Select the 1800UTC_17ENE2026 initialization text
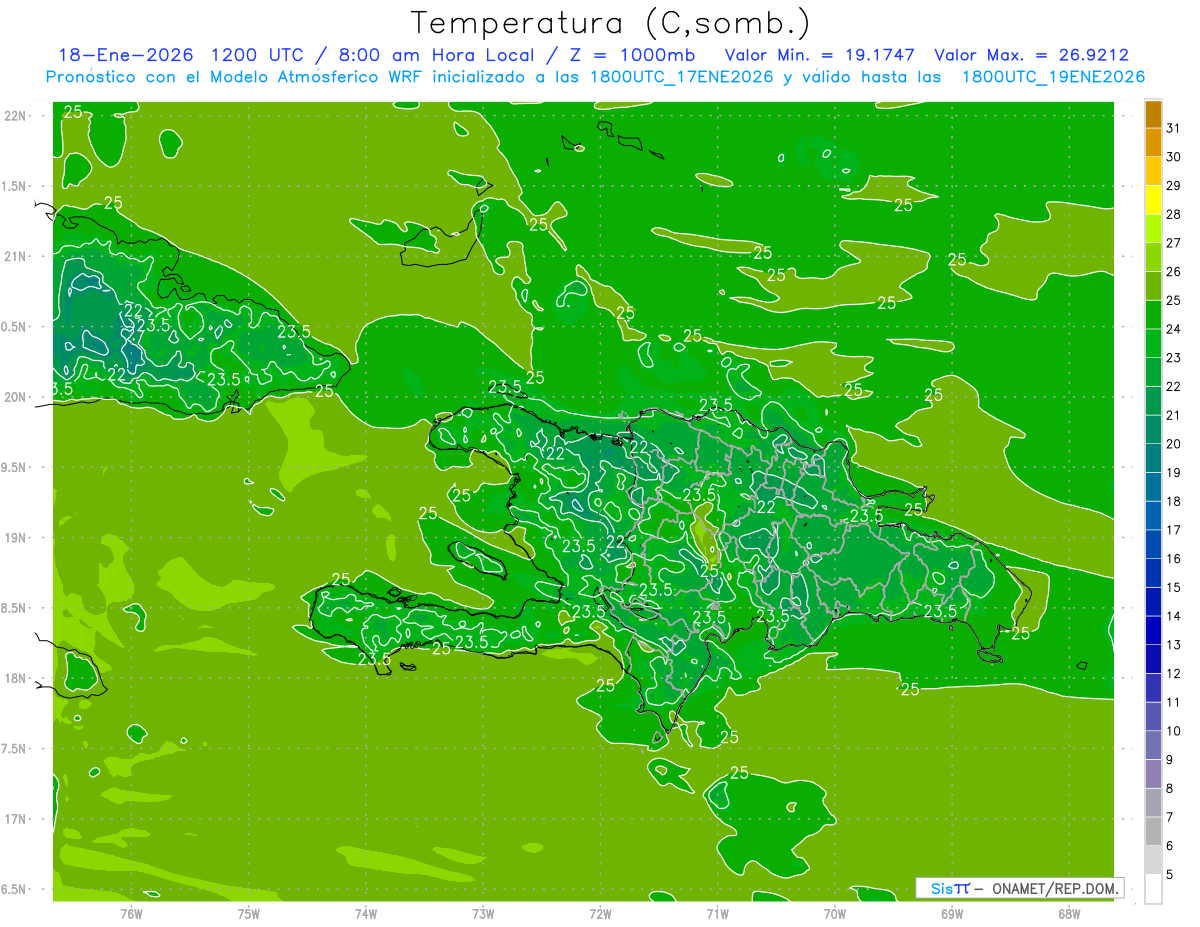Screen dimensions: 1200x927 [684, 77]
